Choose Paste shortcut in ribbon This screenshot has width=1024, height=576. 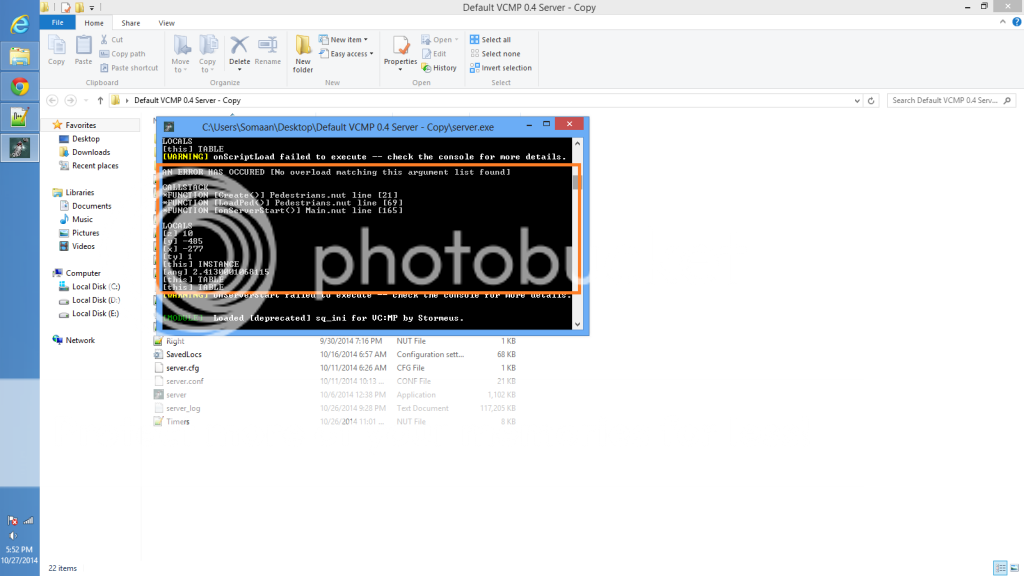point(129,68)
